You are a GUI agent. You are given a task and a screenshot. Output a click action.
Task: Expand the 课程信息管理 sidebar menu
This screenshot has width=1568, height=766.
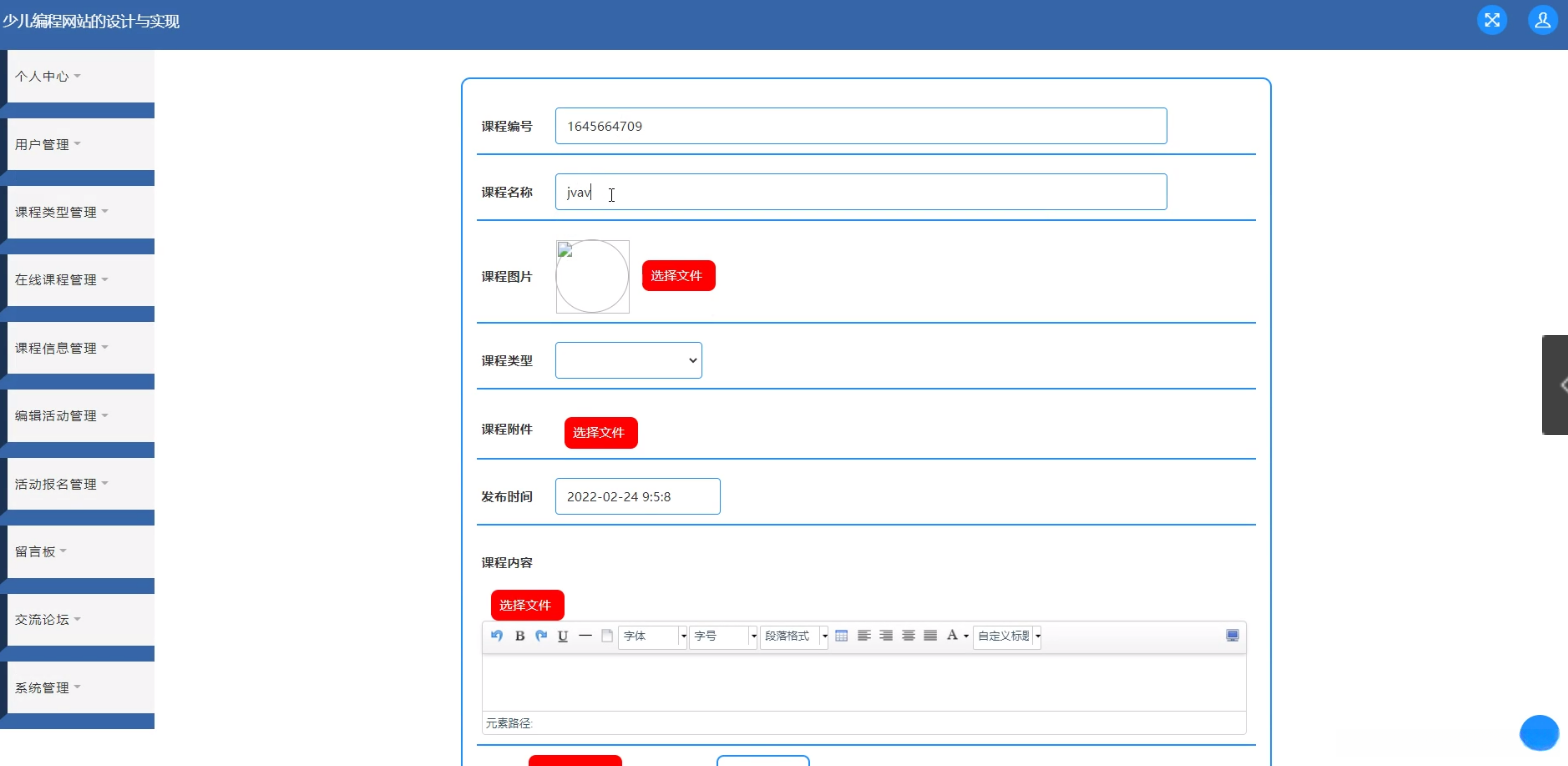click(81, 348)
